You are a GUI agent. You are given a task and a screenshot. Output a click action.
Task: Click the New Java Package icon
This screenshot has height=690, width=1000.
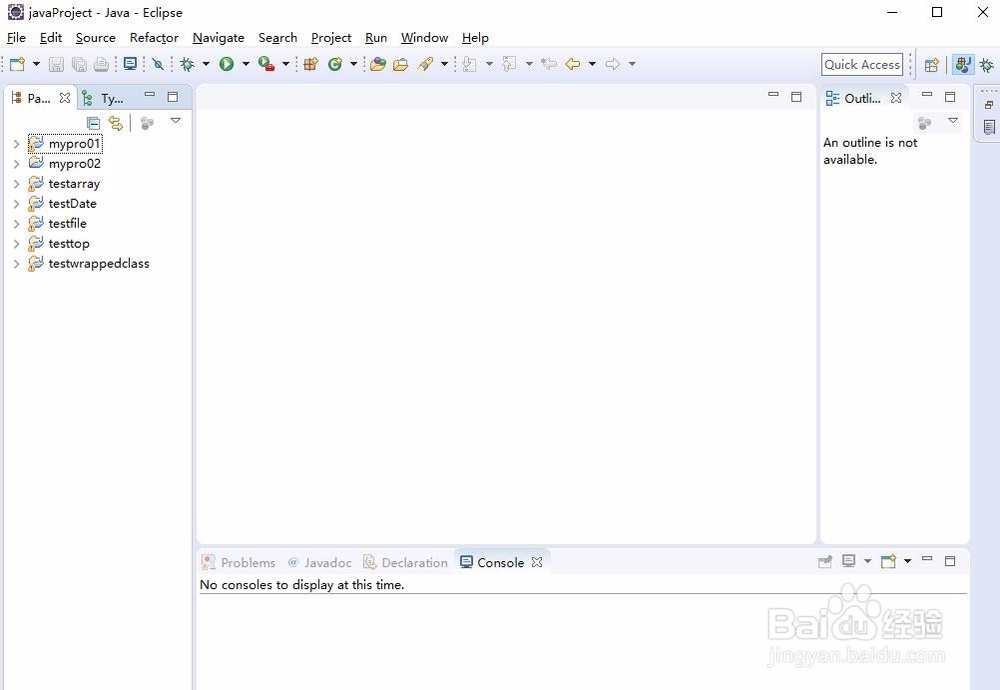pos(311,64)
